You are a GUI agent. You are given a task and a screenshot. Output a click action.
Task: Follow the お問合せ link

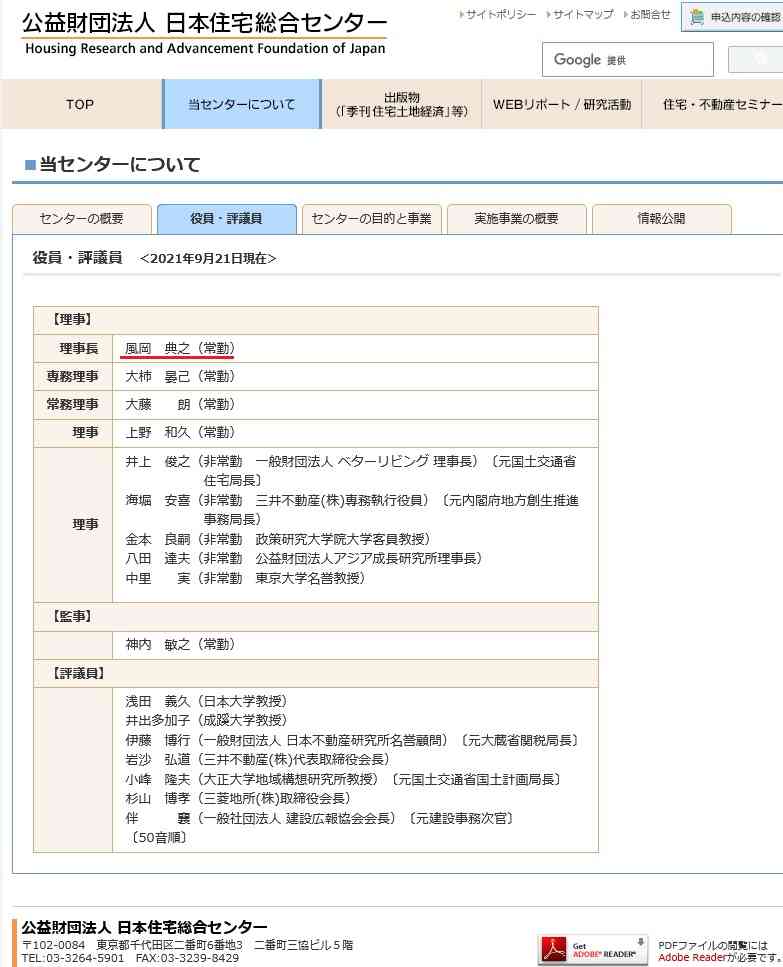click(649, 14)
